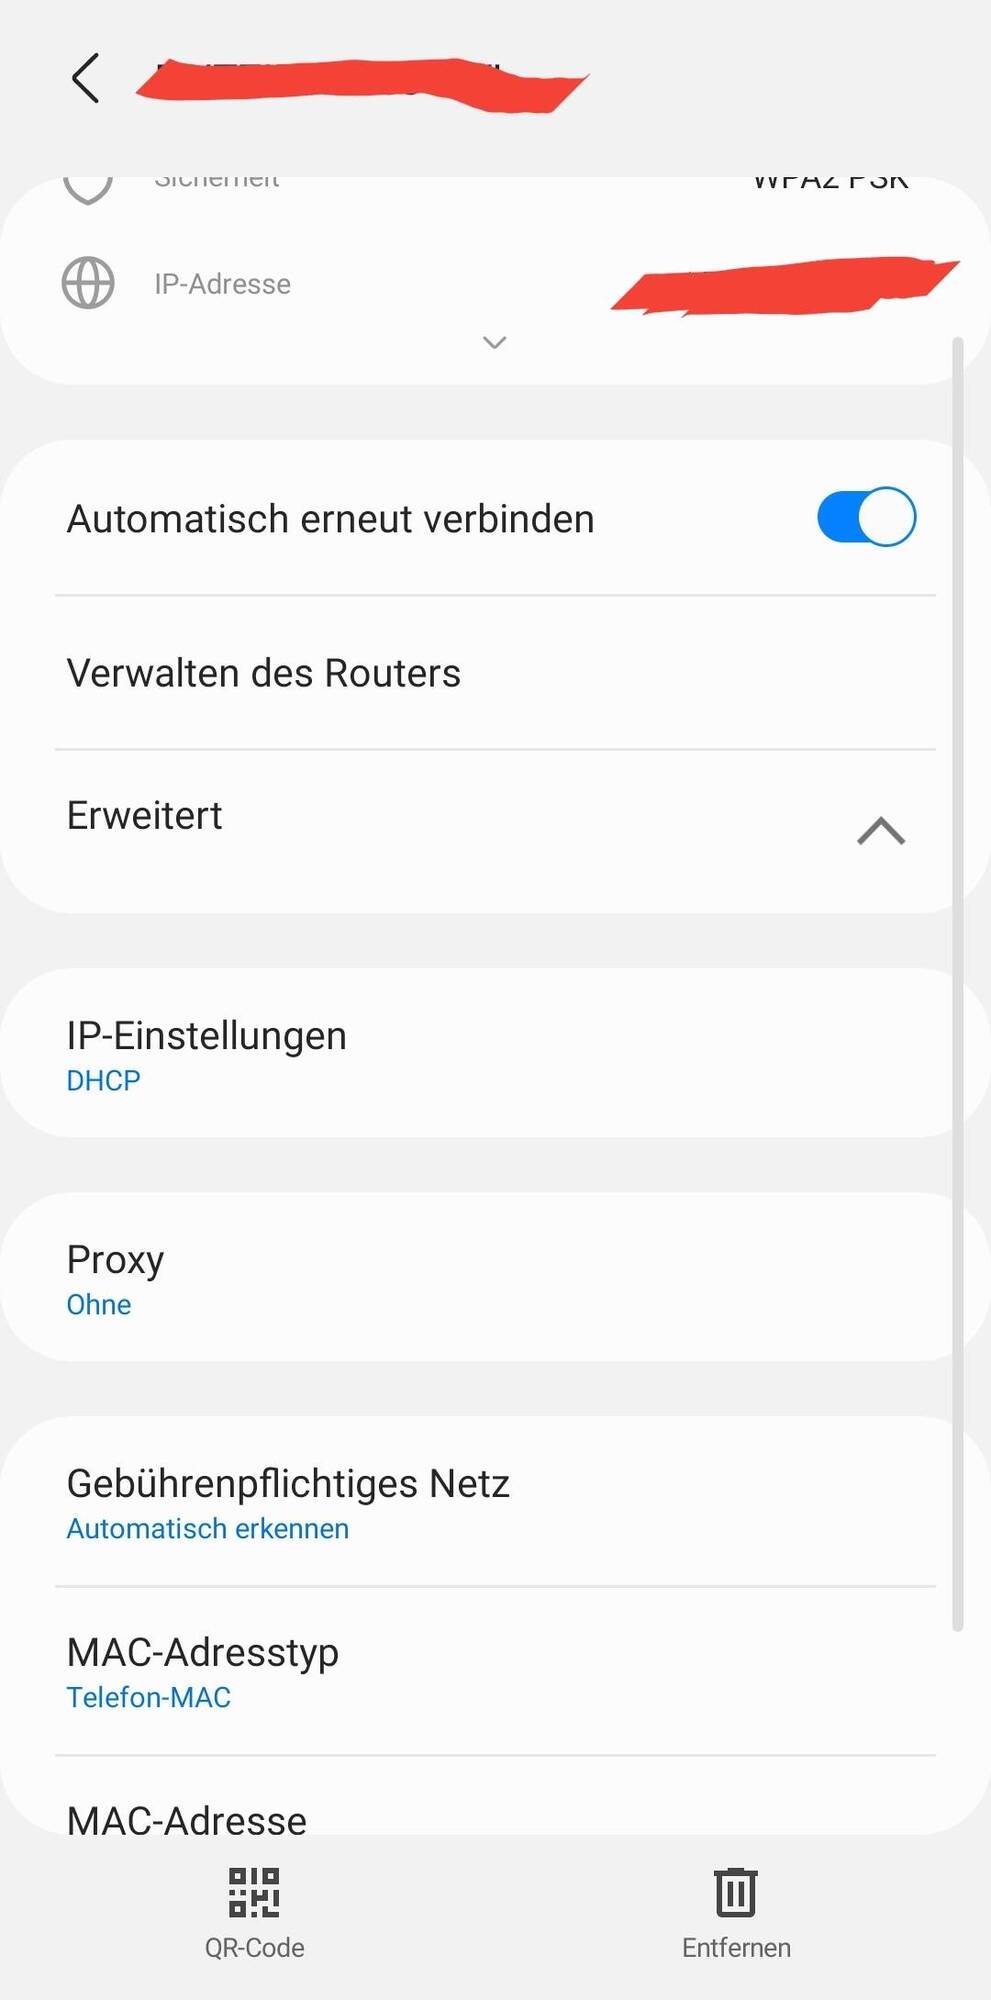
Task: Expand network details with small down chevron
Action: [x=494, y=343]
